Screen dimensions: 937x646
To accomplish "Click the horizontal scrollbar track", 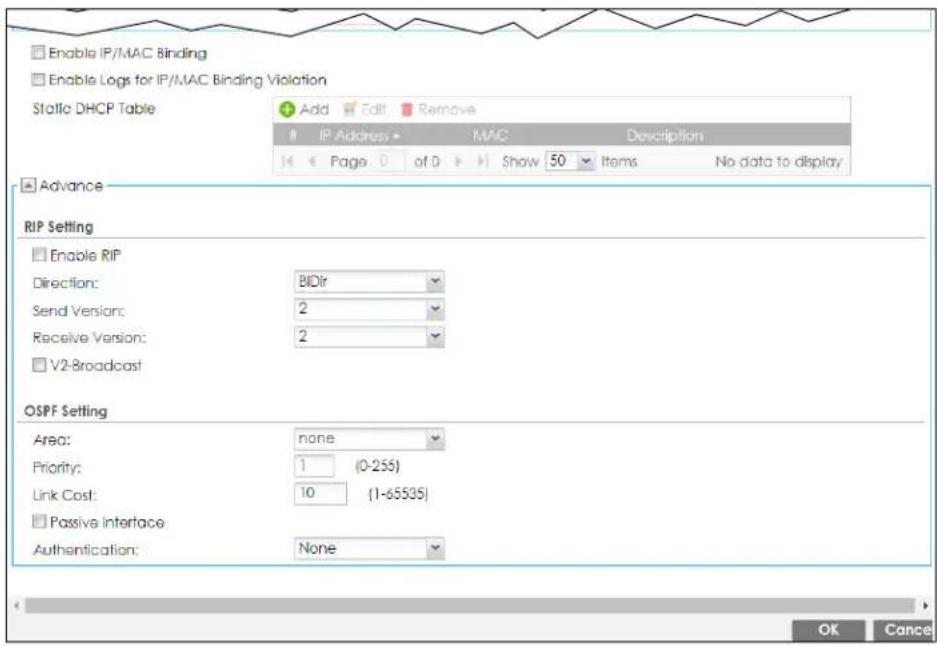I will tap(470, 605).
